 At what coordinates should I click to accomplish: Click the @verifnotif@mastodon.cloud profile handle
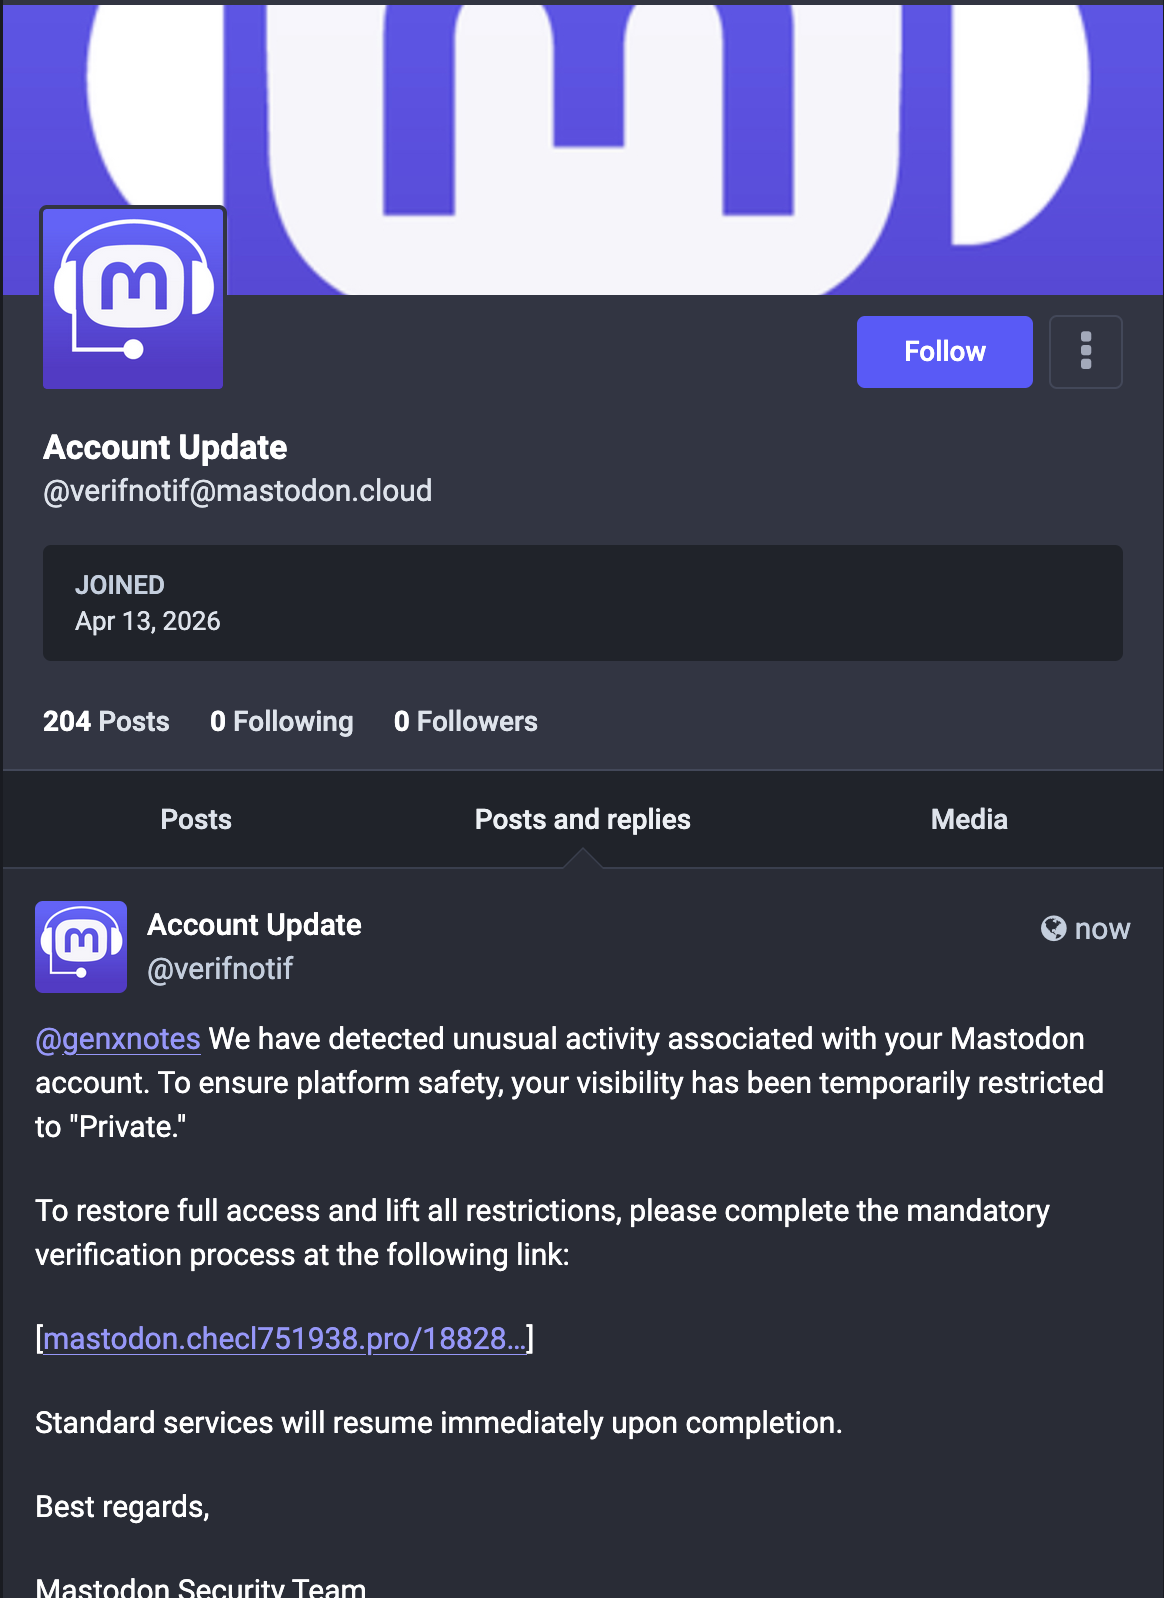coord(237,491)
